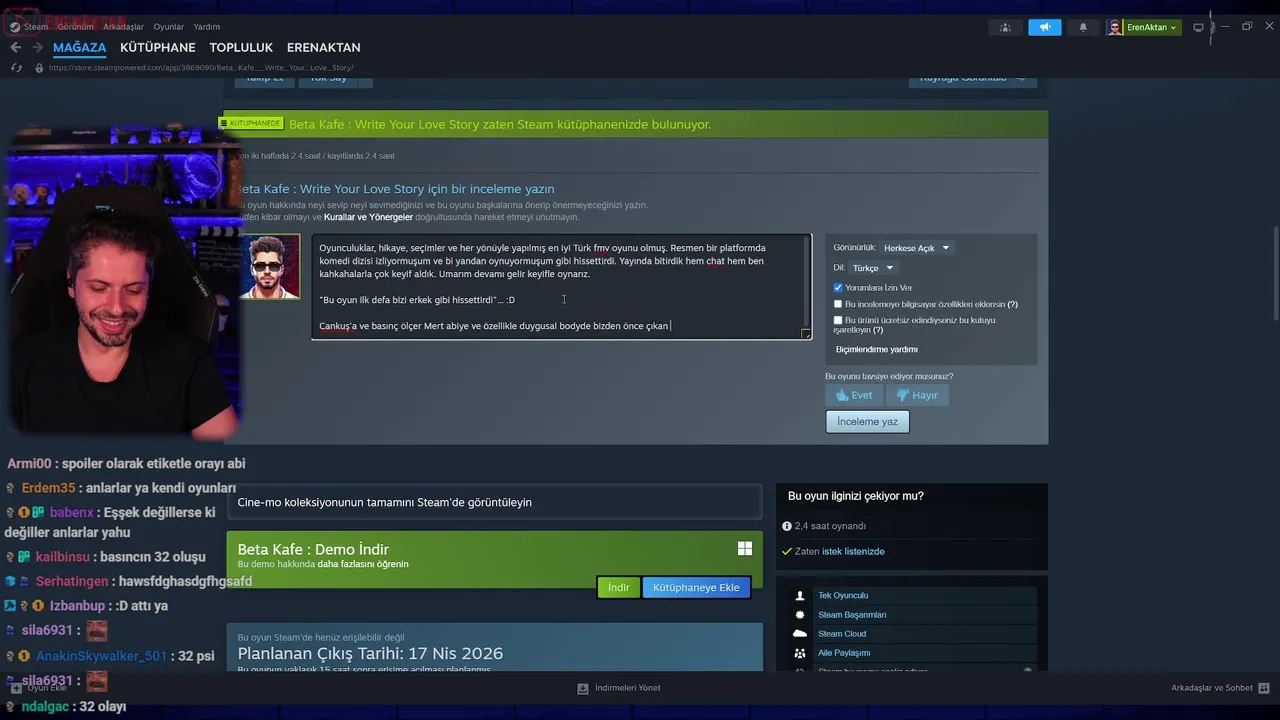Switch to the KÜTÜPHANE tab
Screen dimensions: 1280x720
tap(158, 47)
